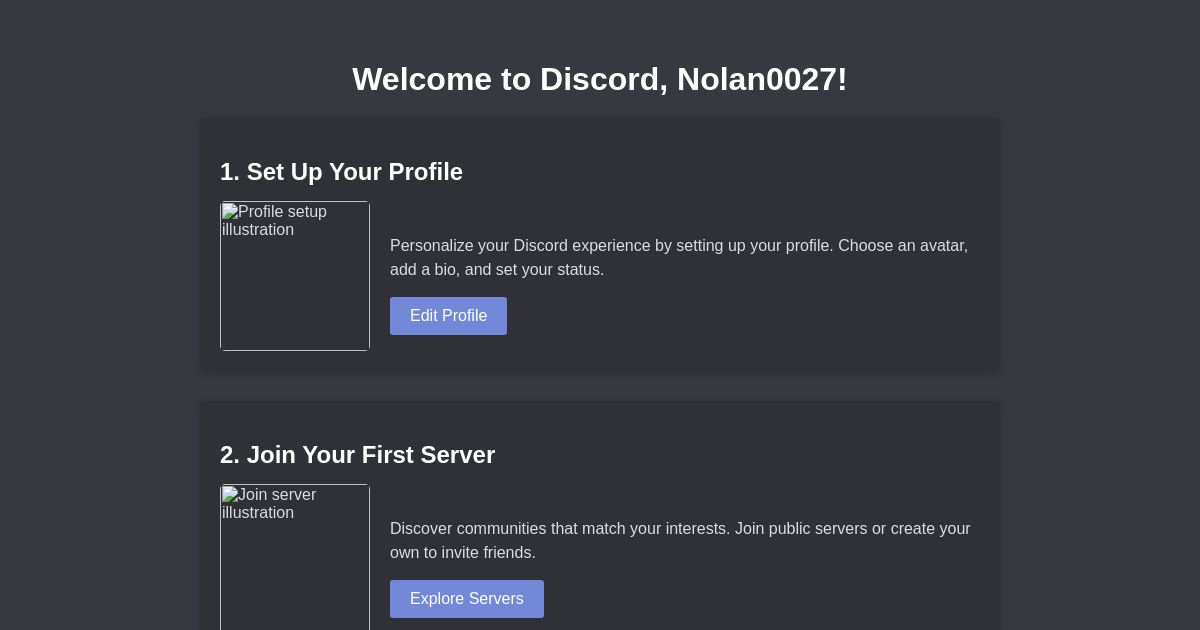
Task: Click the profile personalization description text
Action: click(x=679, y=257)
